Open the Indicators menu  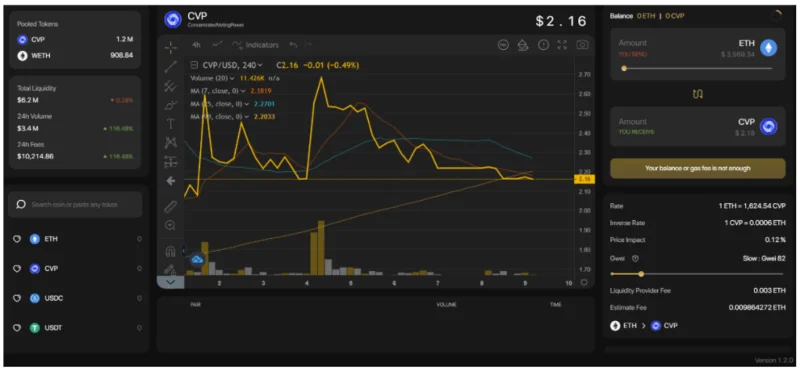pyautogui.click(x=256, y=45)
